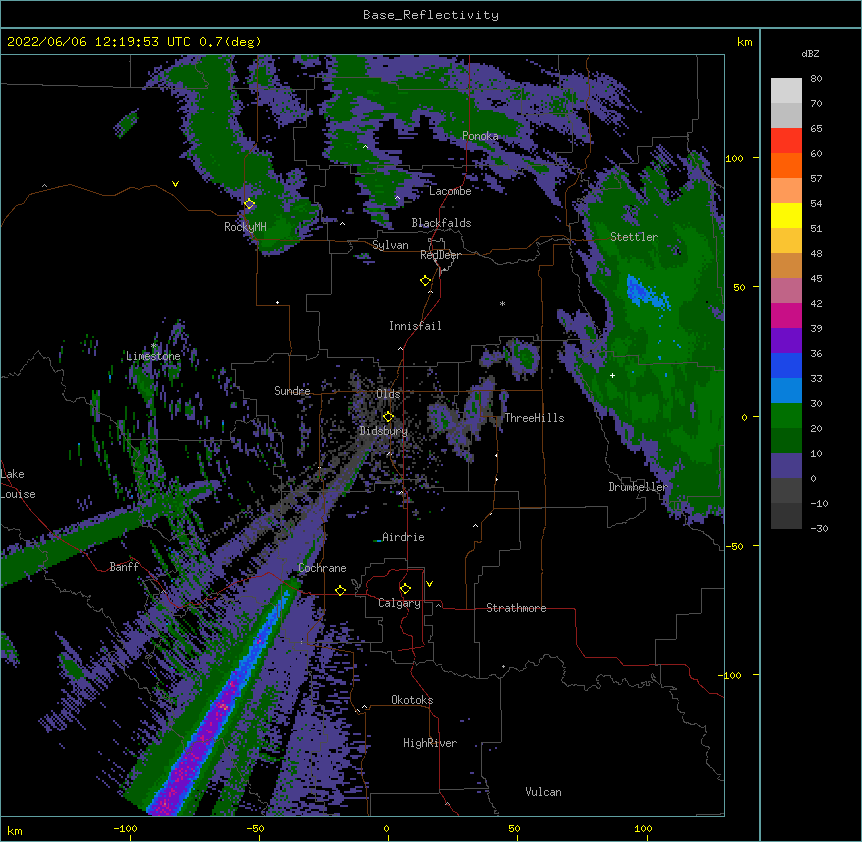
Task: Select the 60 dBZ orange color swatch
Action: click(786, 165)
